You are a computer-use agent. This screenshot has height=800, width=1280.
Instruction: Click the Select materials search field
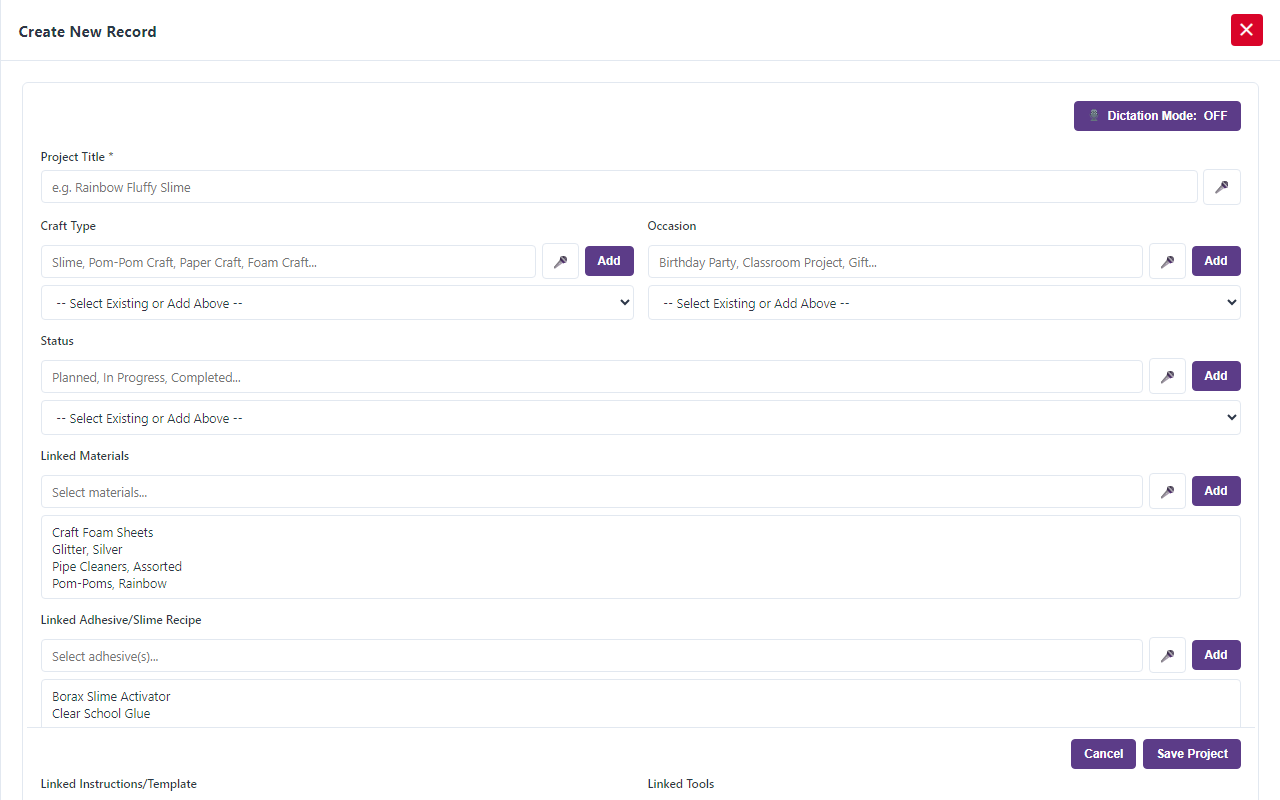click(592, 492)
